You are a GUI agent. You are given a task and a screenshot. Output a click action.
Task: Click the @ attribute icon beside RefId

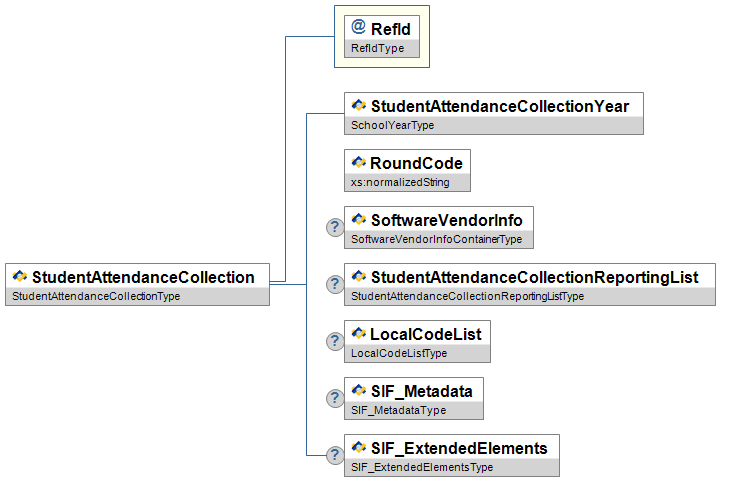(358, 29)
